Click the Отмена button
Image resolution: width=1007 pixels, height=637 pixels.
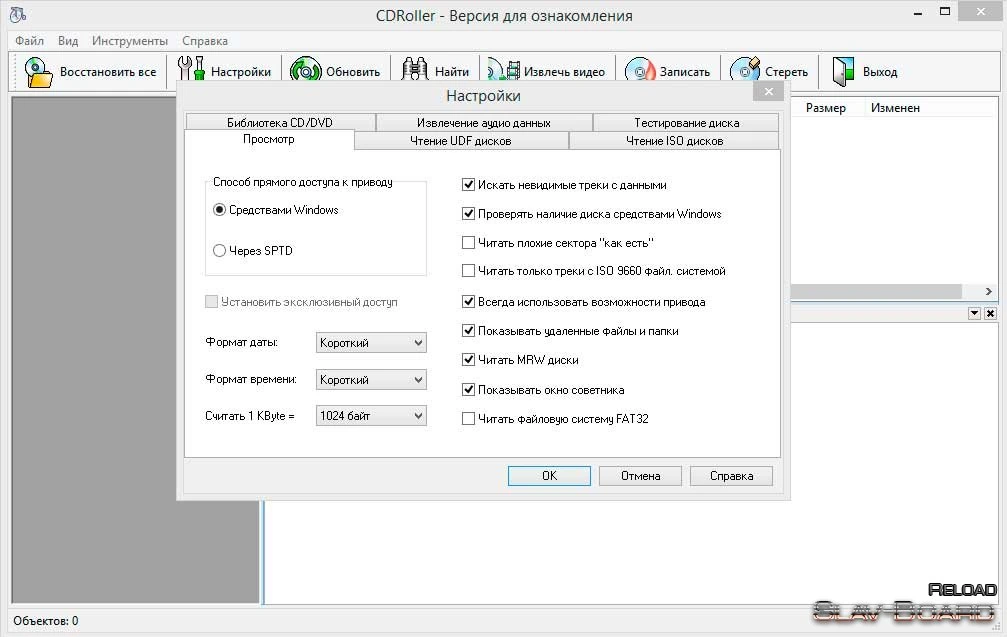click(640, 476)
